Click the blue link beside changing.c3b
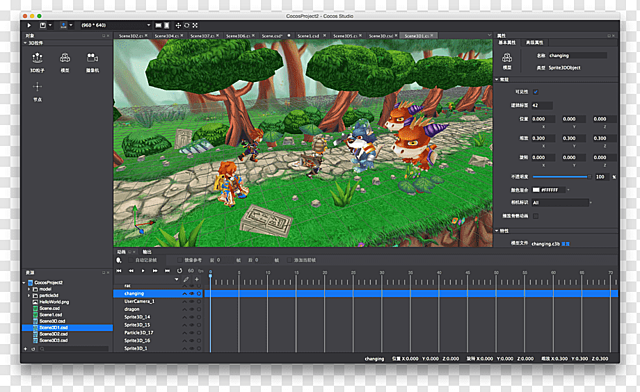Screen dimensions: 640x392 [565, 244]
